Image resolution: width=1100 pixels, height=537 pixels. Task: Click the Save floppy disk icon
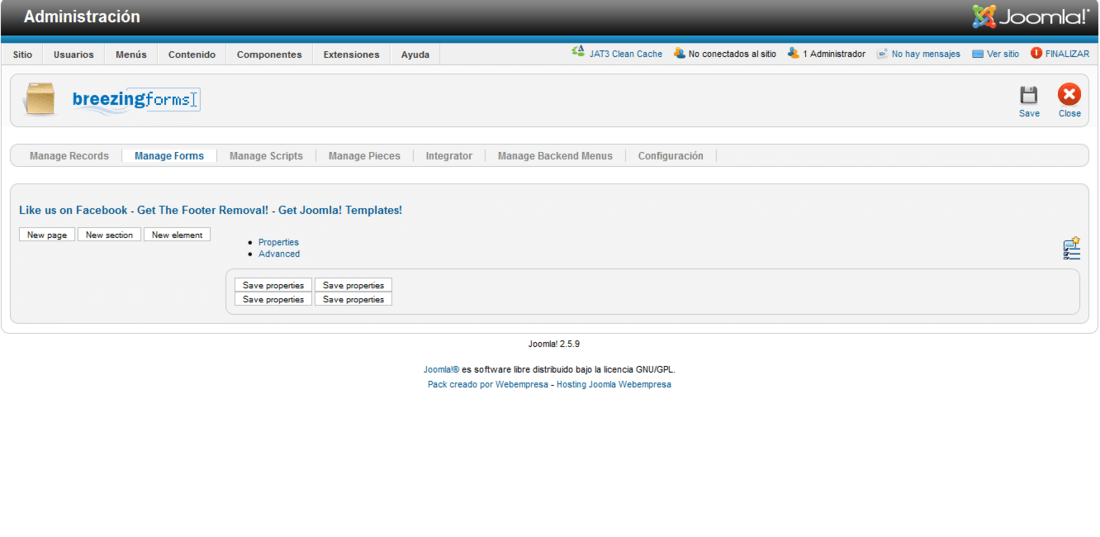pos(1028,95)
